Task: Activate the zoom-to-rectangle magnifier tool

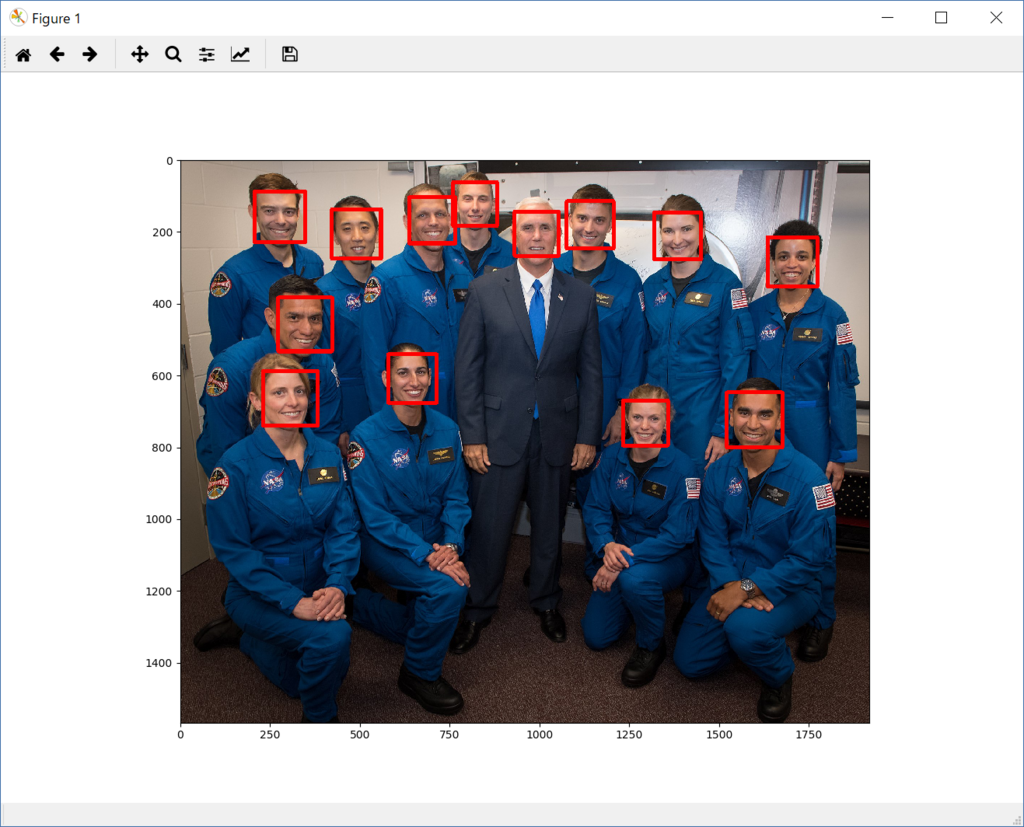Action: [173, 54]
